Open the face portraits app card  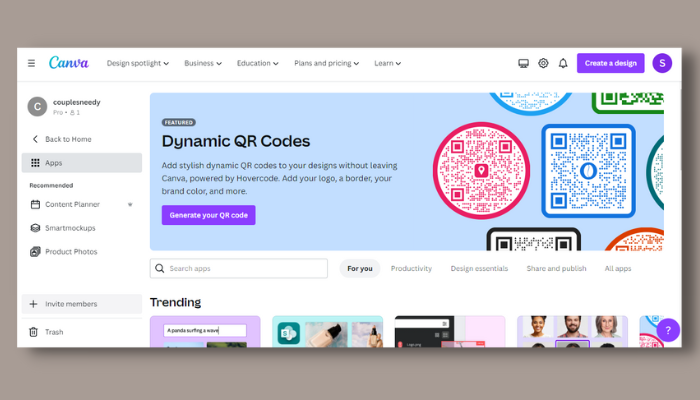coord(572,332)
